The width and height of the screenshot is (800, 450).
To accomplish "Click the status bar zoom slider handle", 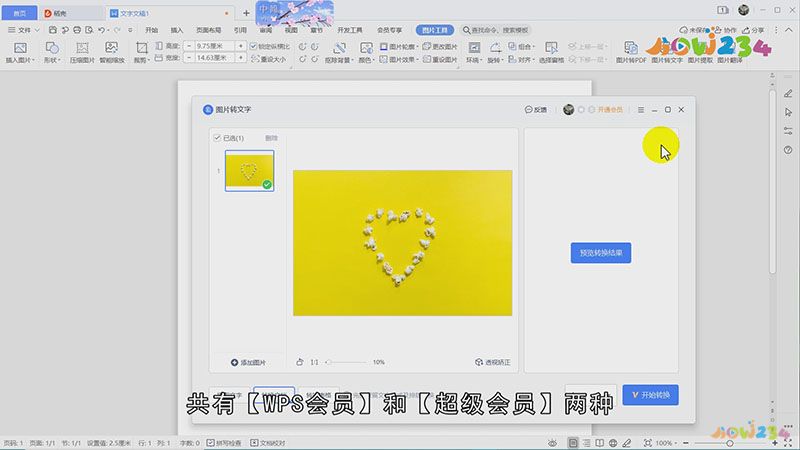I will (730, 443).
